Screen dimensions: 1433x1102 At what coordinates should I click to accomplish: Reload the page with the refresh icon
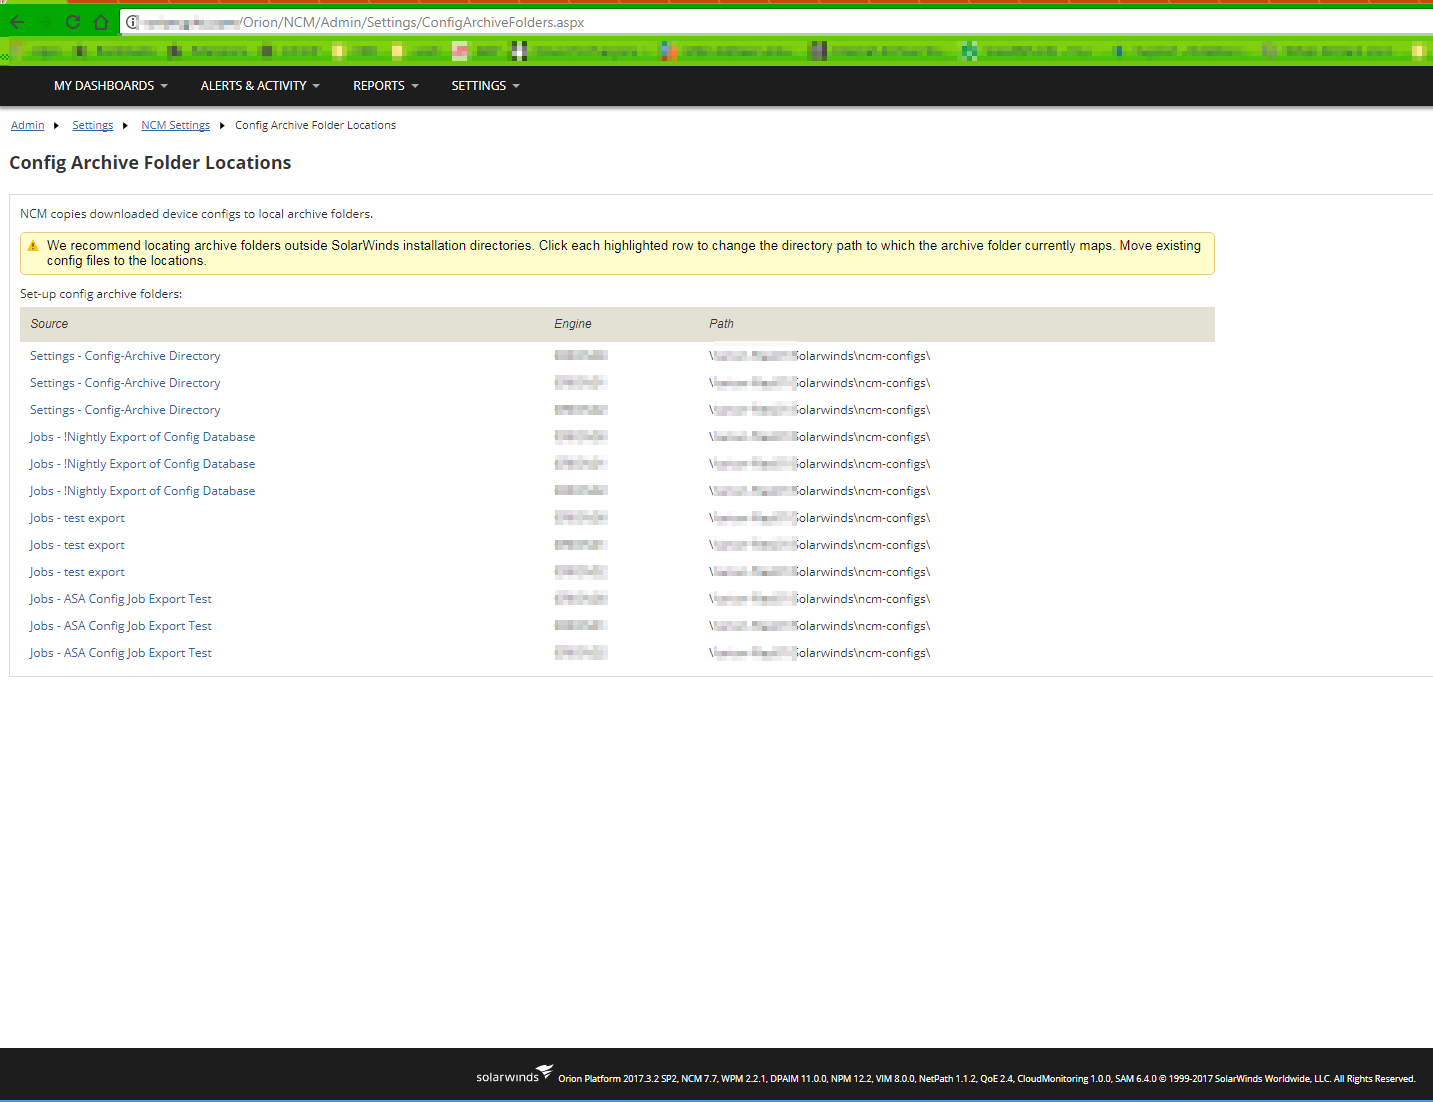pyautogui.click(x=73, y=22)
